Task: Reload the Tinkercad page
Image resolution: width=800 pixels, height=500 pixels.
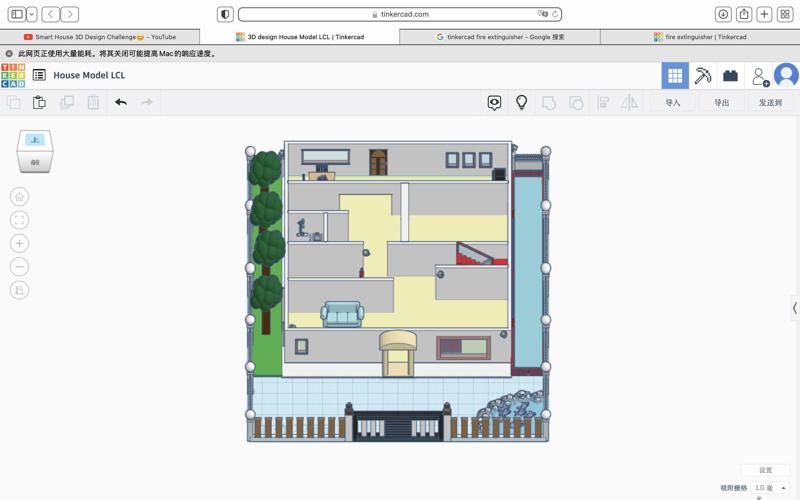Action: pyautogui.click(x=555, y=14)
